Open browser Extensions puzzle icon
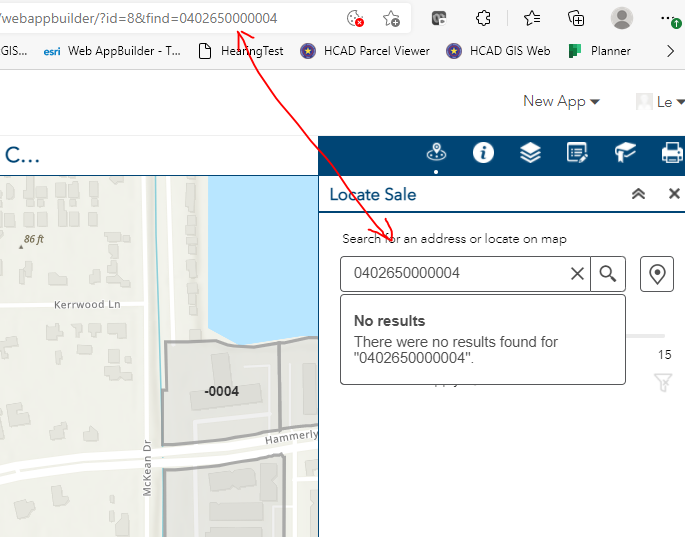Image resolution: width=685 pixels, height=537 pixels. click(x=483, y=18)
